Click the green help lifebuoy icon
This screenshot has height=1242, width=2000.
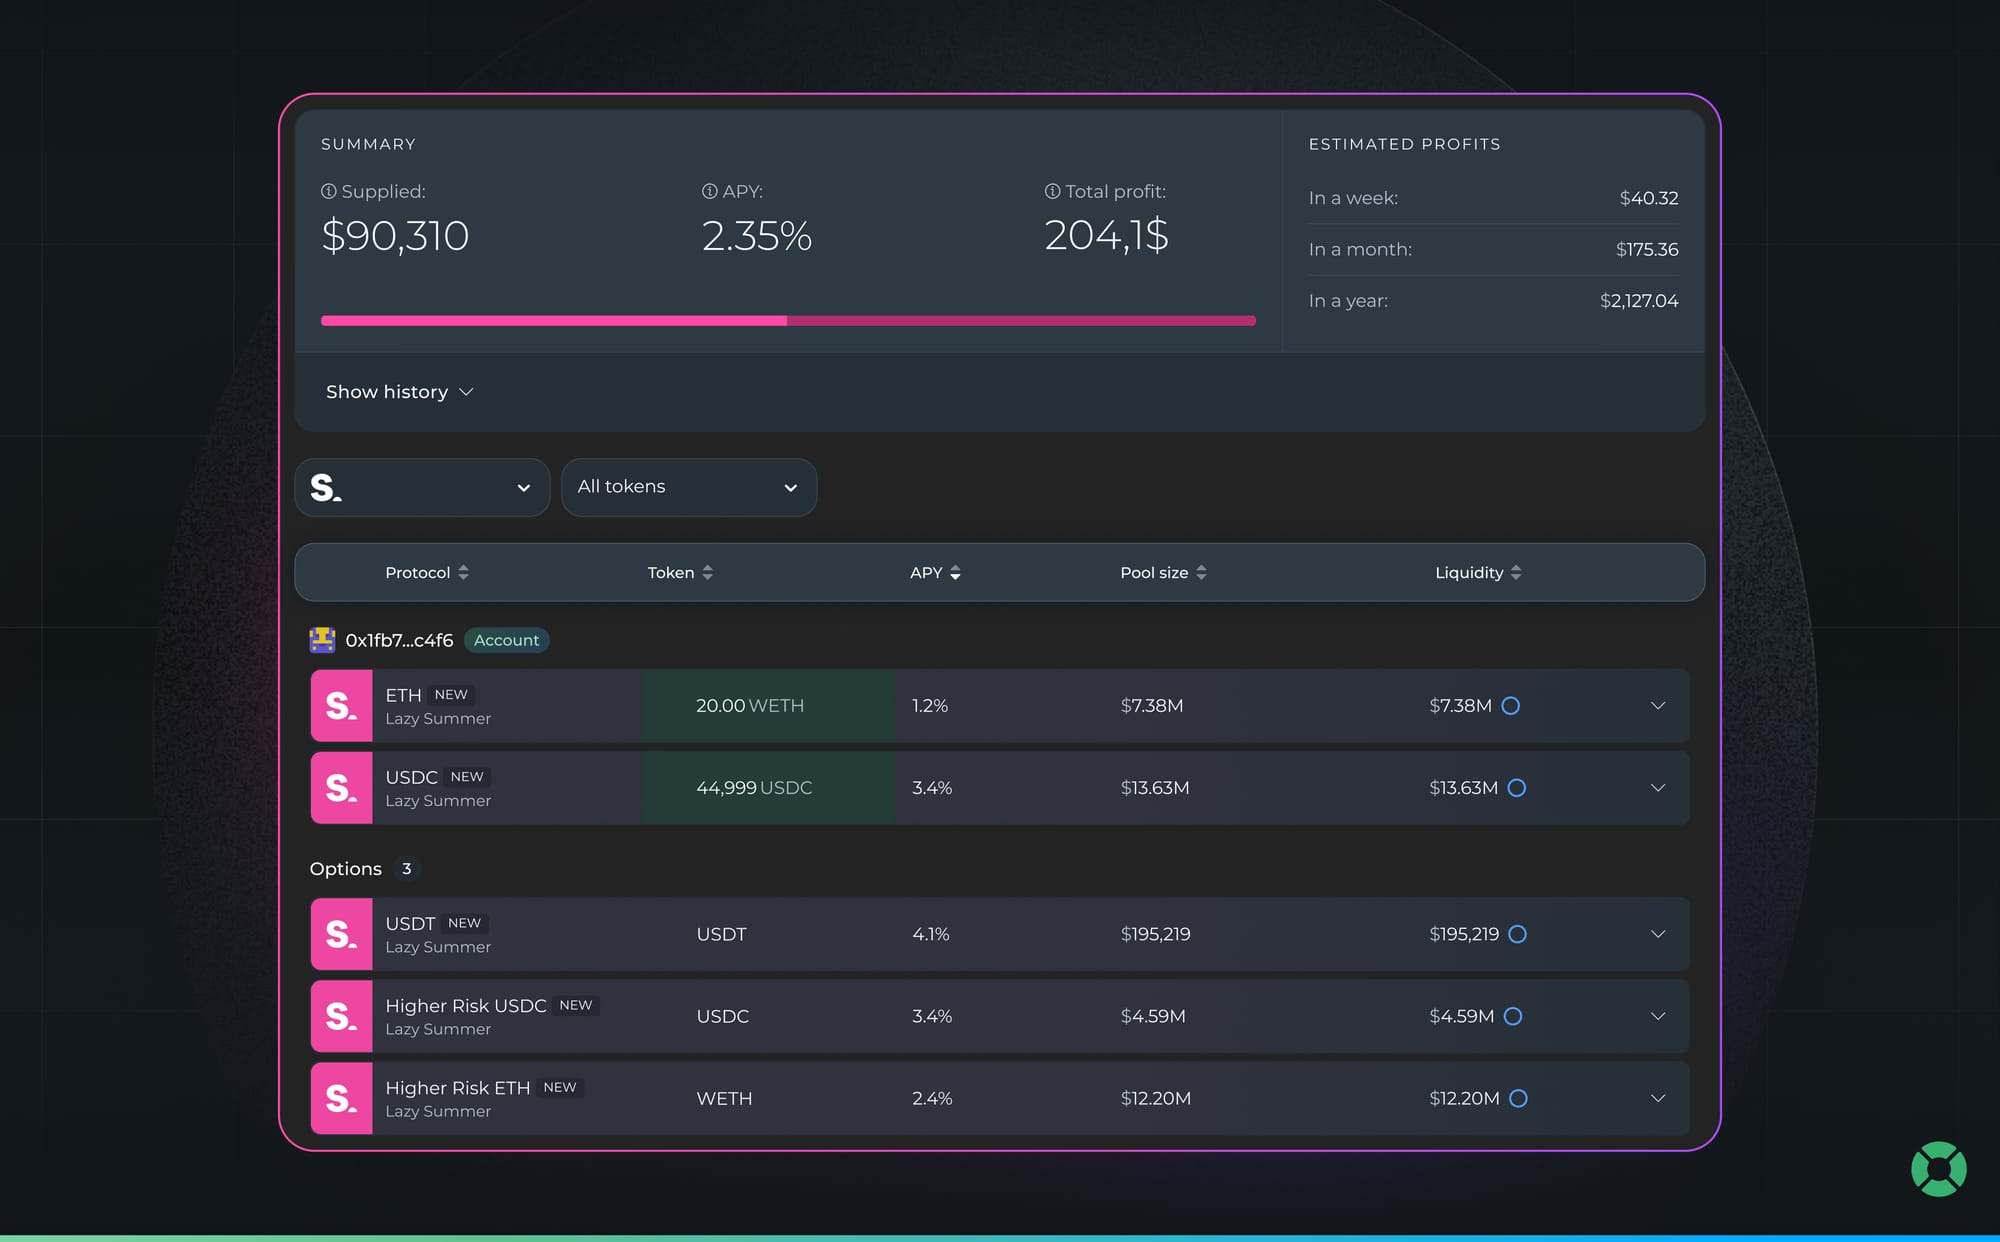coord(1938,1169)
